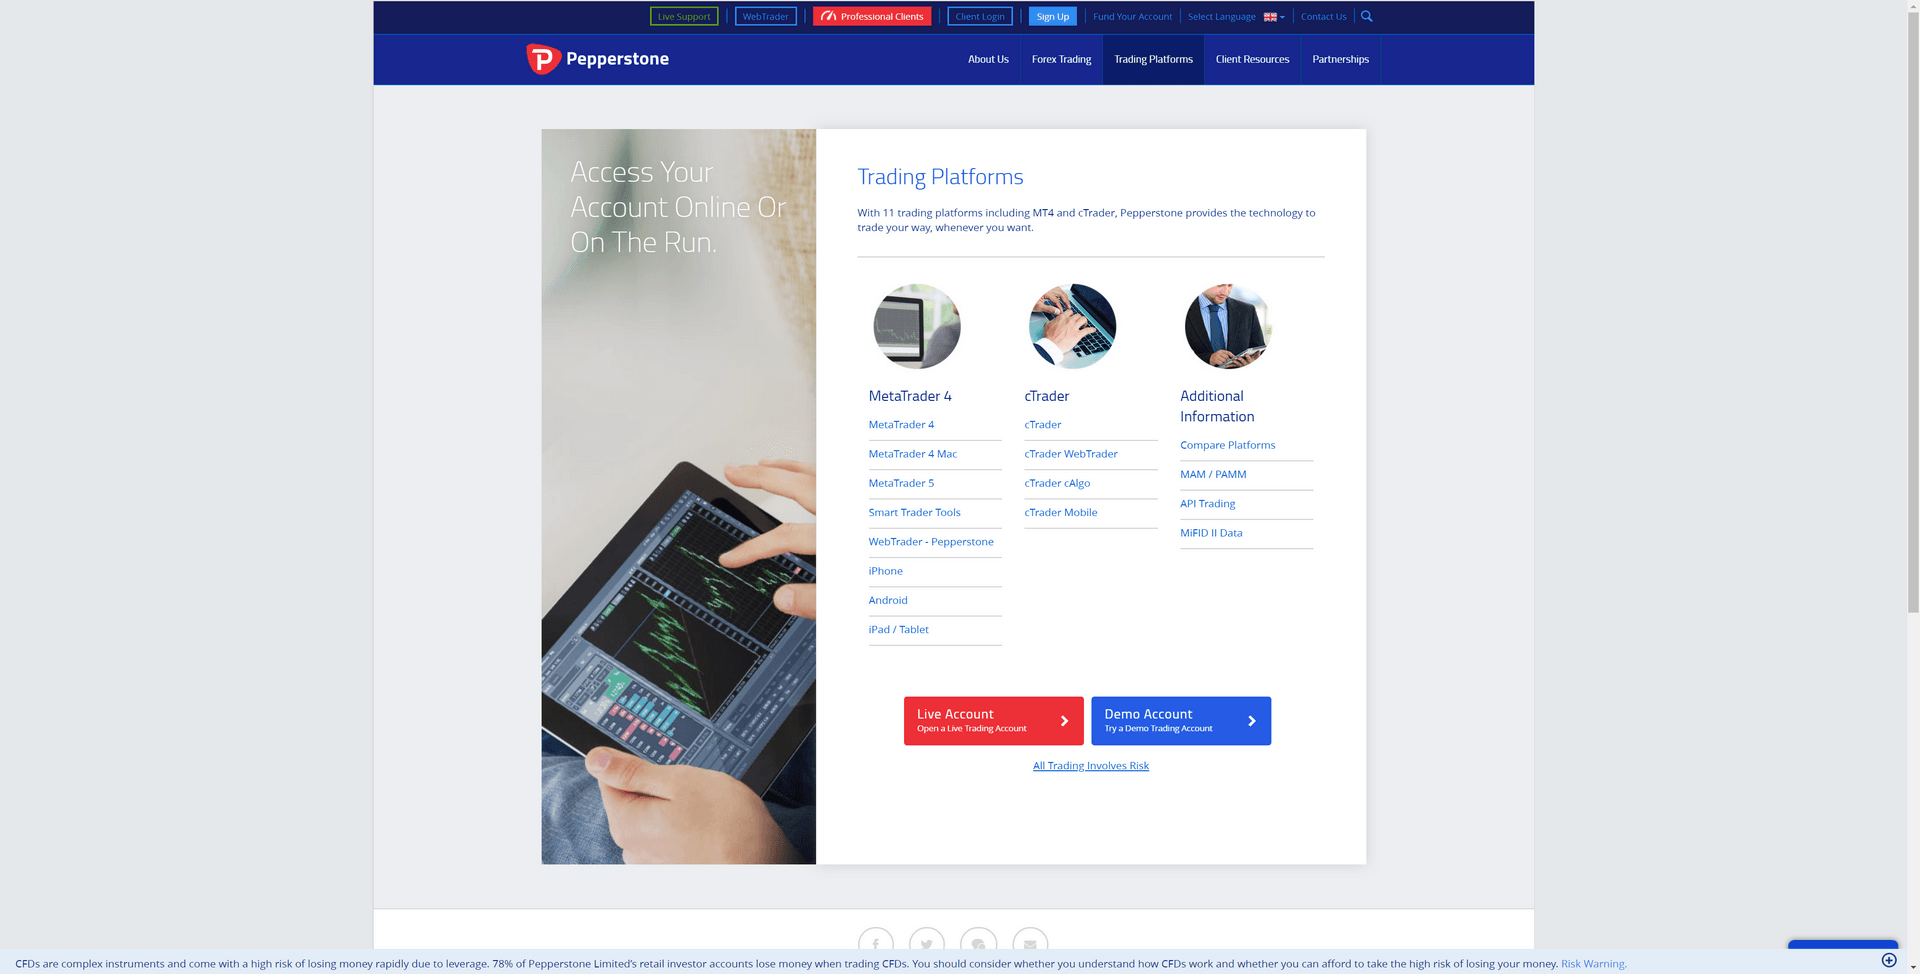Screen dimensions: 1920x974
Task: Open the cTrader cAlgo link
Action: click(x=1057, y=483)
